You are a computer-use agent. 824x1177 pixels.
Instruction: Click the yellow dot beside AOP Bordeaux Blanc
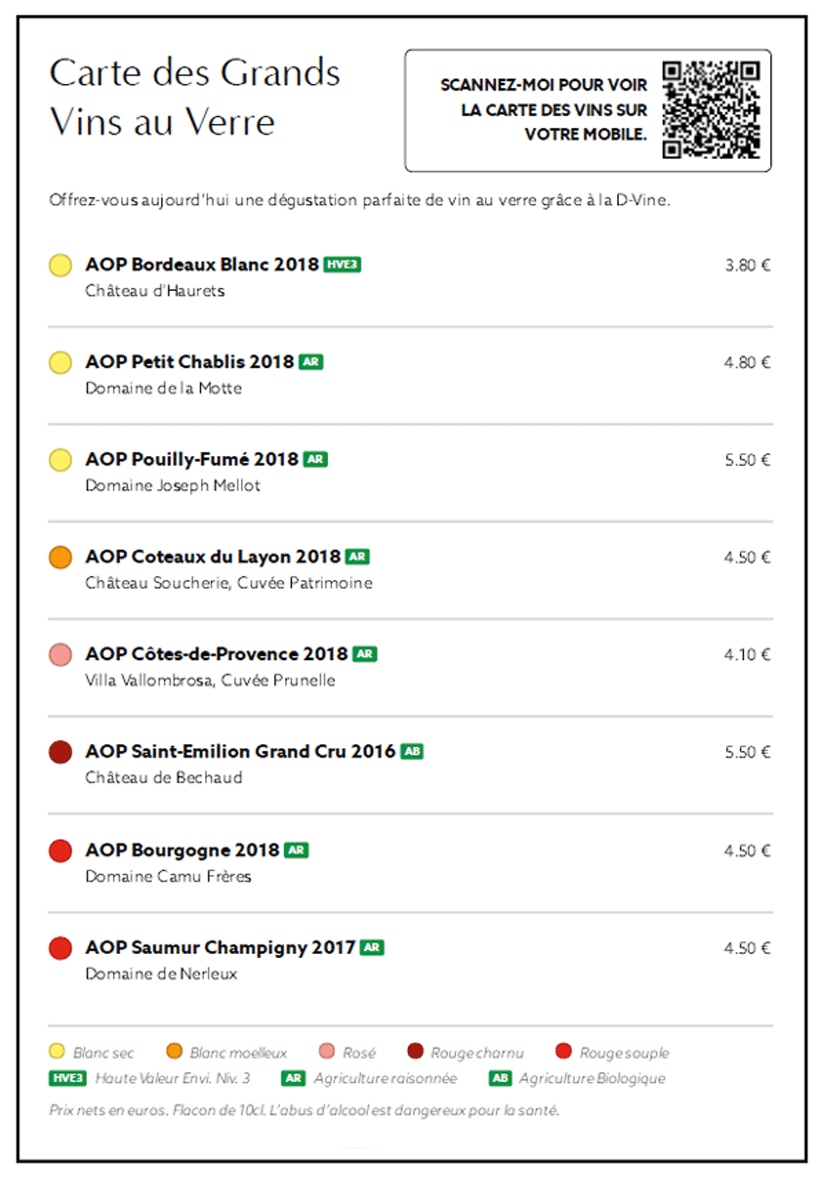pos(60,265)
